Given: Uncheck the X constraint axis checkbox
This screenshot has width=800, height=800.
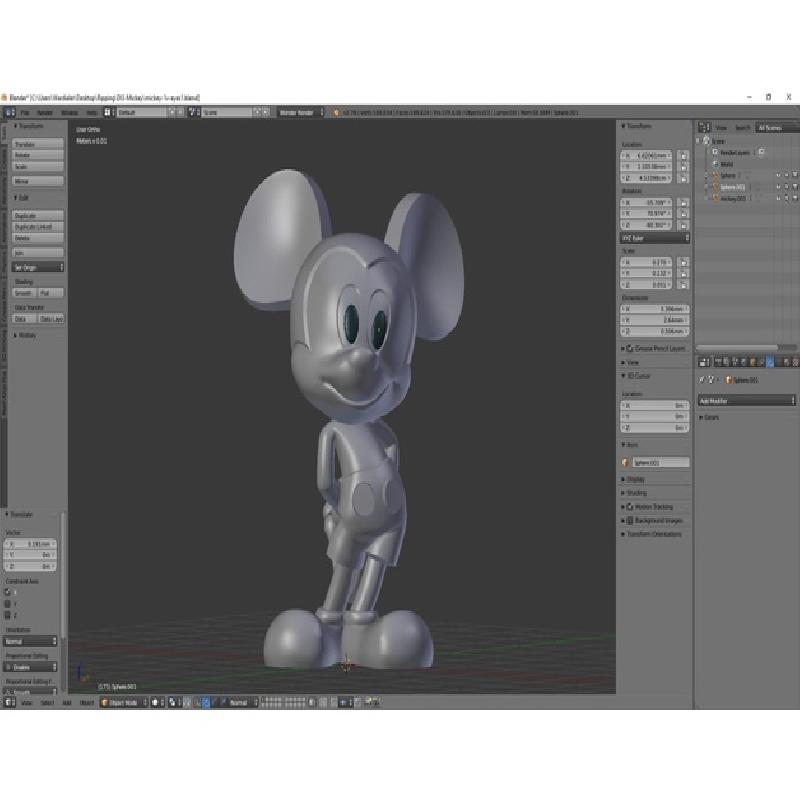Looking at the screenshot, I should click(9, 592).
